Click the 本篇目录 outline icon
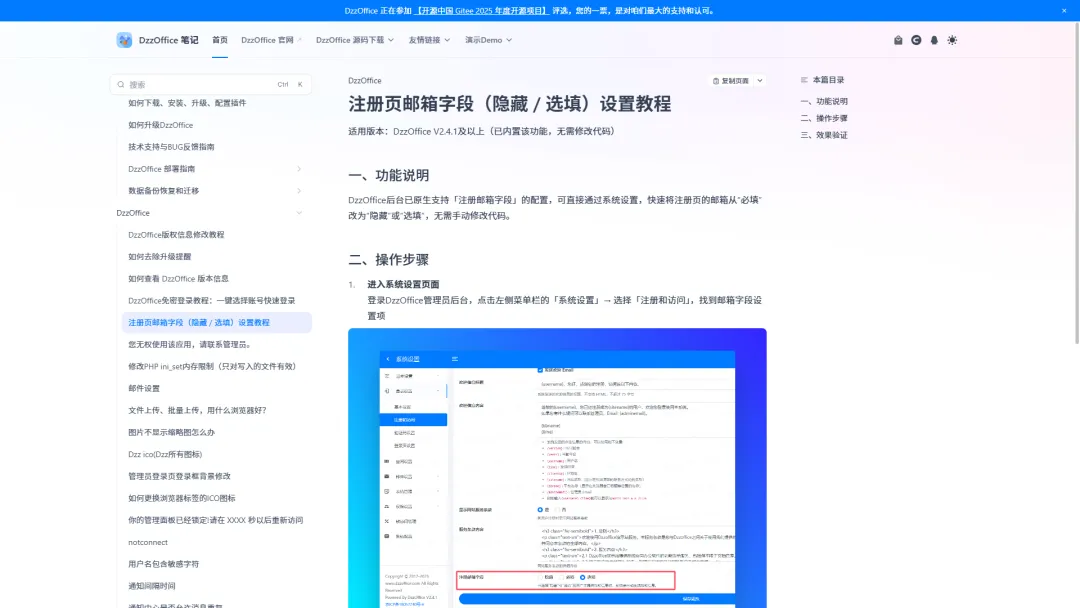The width and height of the screenshot is (1080, 608). pyautogui.click(x=804, y=80)
